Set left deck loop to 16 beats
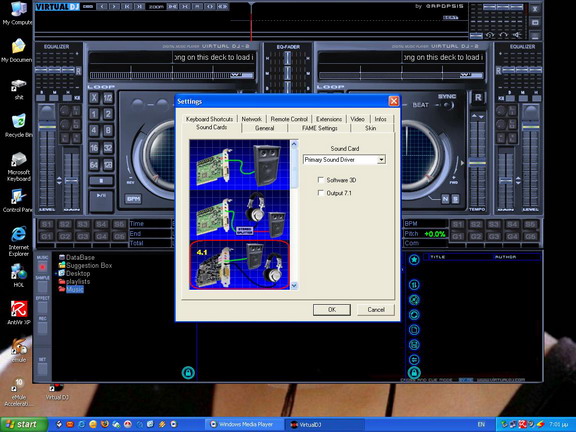576x432 pixels. coord(94,148)
